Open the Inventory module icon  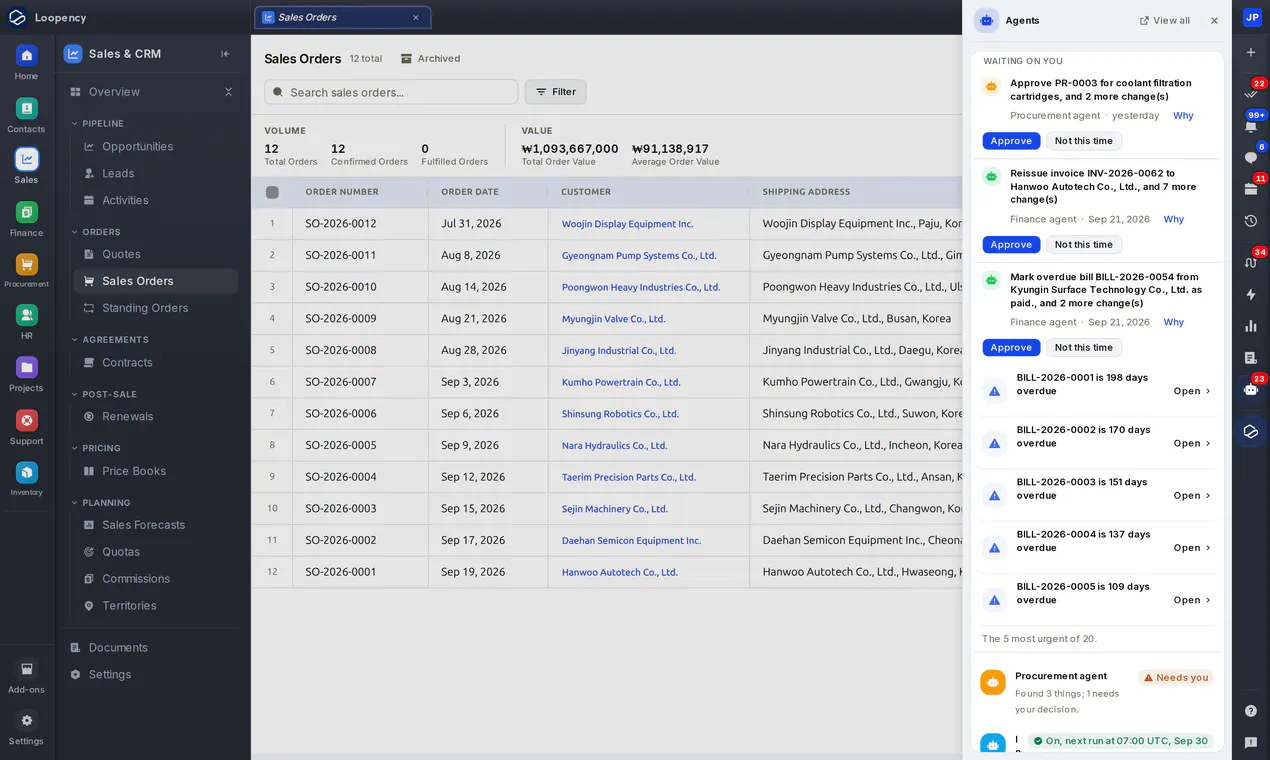point(26,479)
